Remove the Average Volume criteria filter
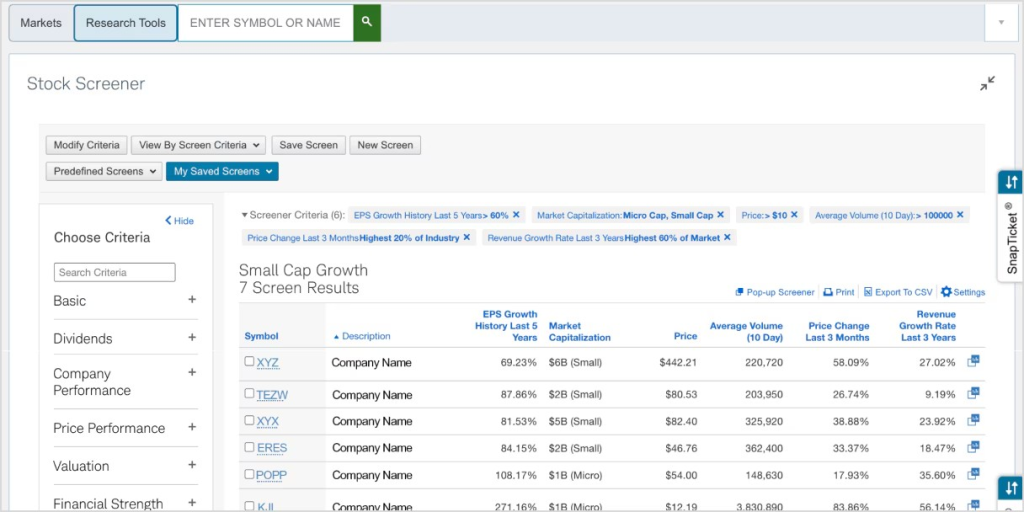 point(960,214)
